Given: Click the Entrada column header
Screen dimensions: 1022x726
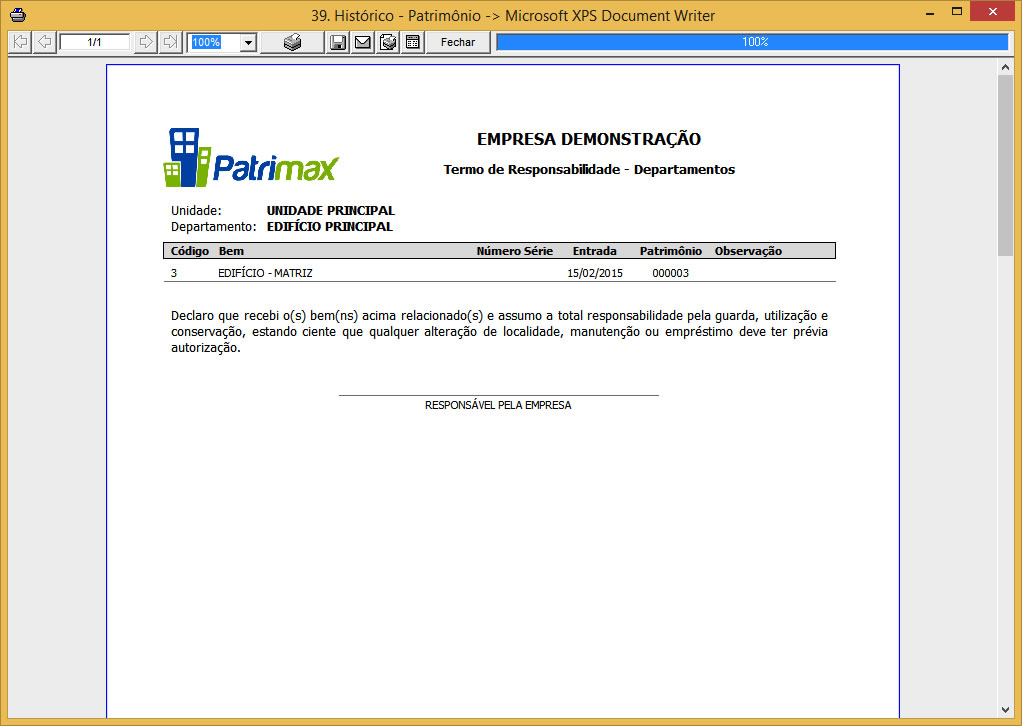Looking at the screenshot, I should 594,251.
